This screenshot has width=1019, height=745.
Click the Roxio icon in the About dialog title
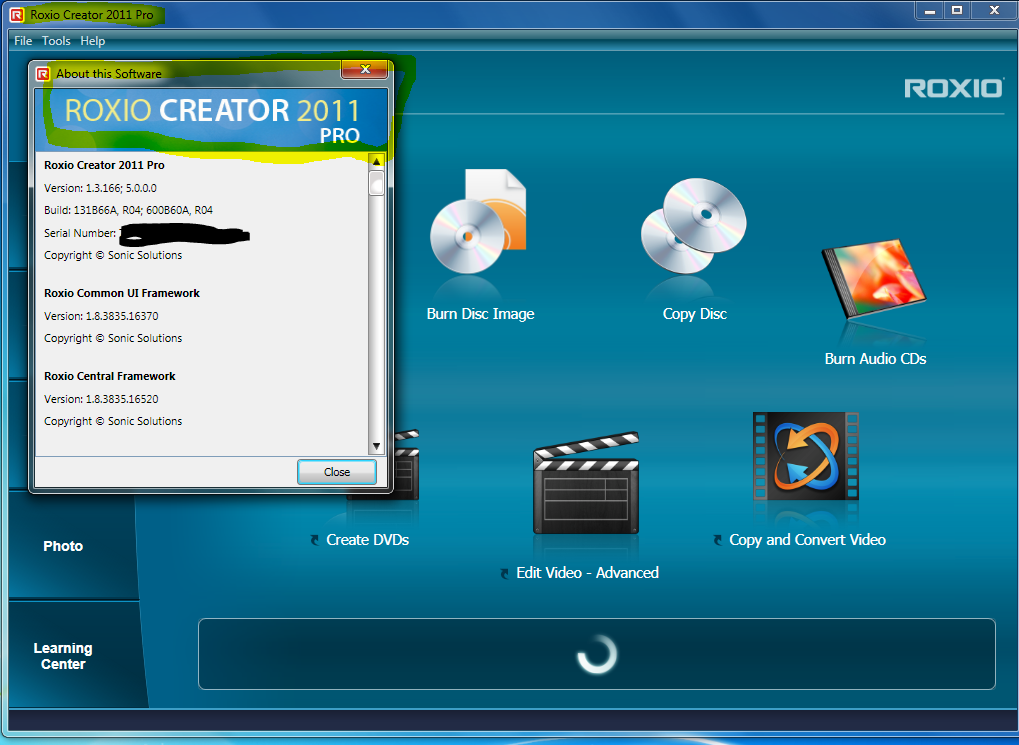[43, 73]
